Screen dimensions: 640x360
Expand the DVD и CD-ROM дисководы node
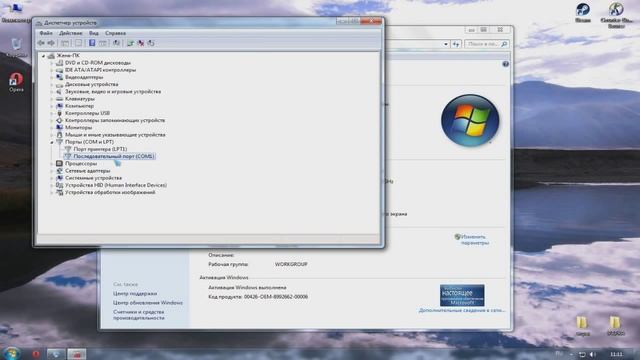(52, 63)
